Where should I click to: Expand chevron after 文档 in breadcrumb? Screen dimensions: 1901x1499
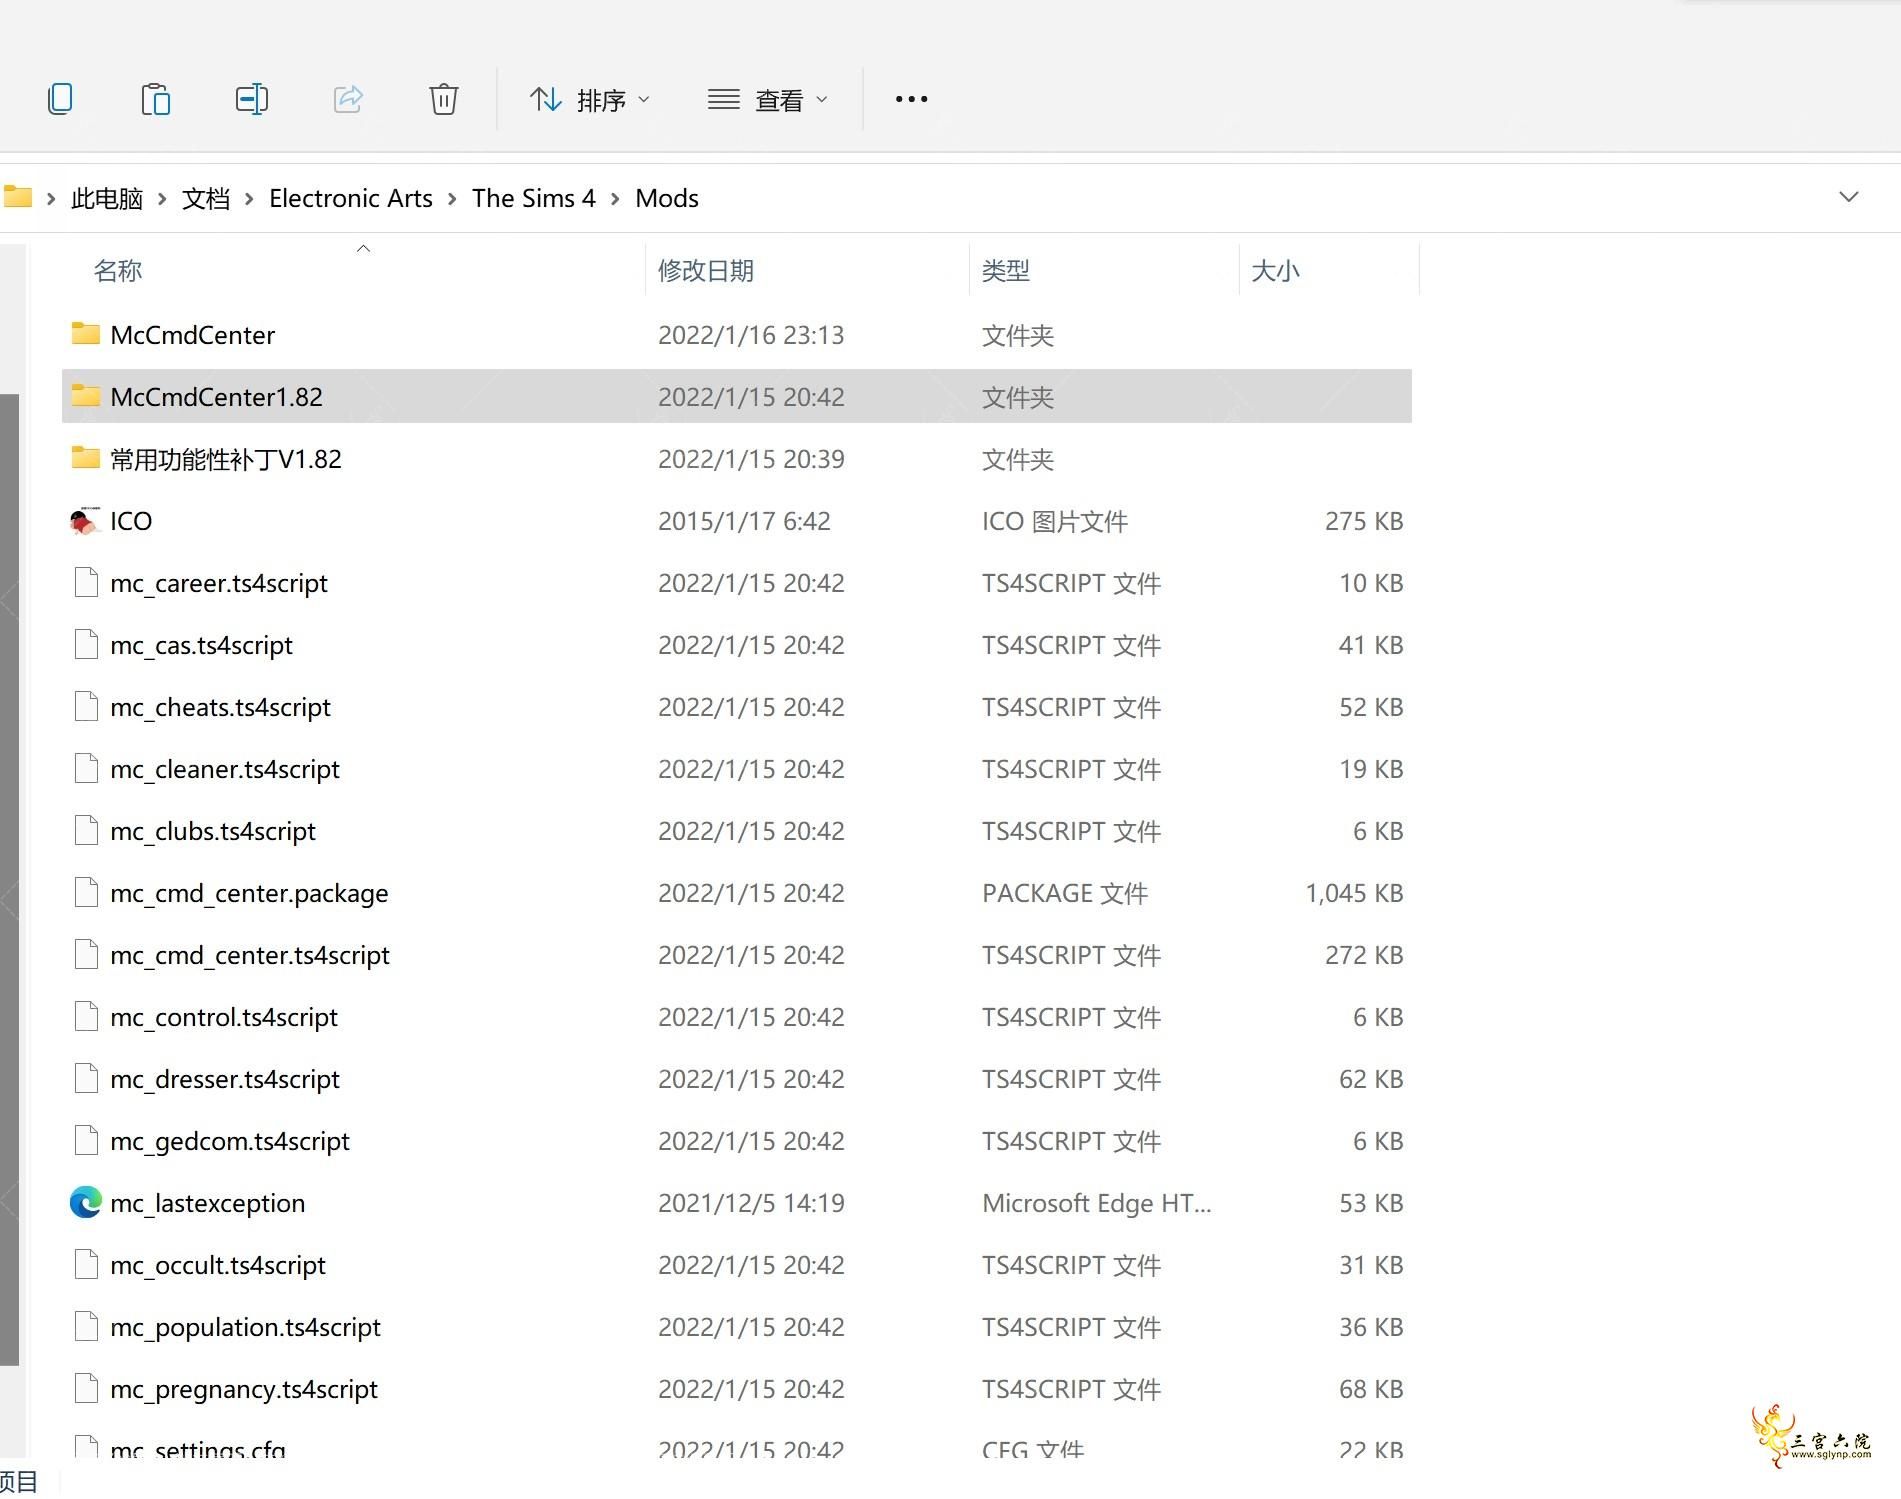(249, 199)
